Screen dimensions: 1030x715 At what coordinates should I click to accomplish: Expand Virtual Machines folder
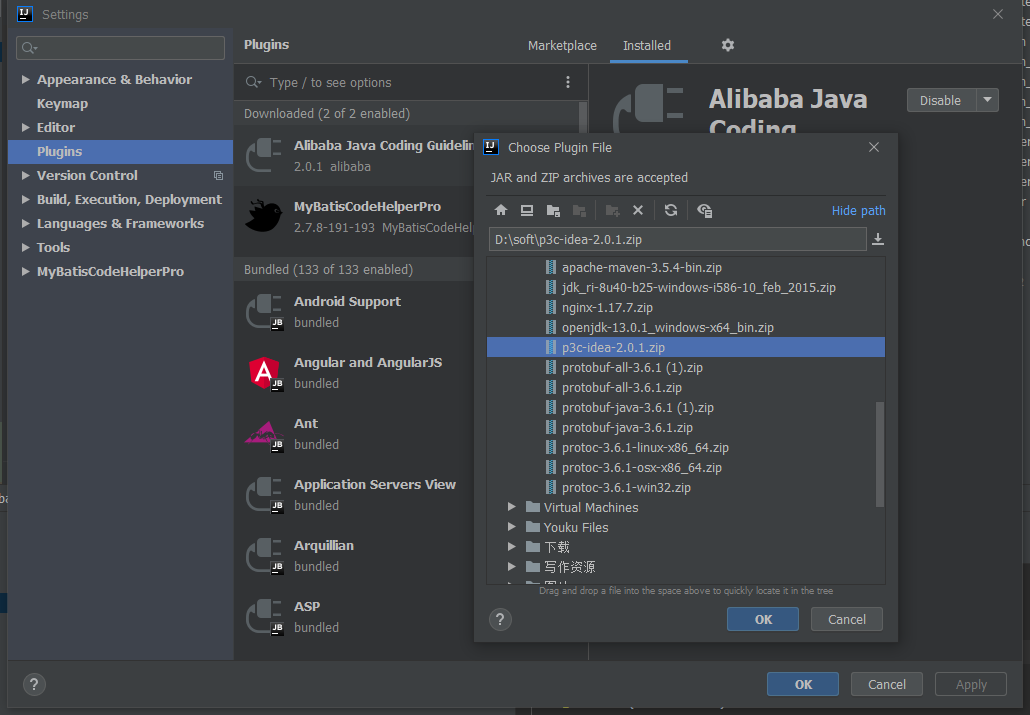[x=512, y=507]
